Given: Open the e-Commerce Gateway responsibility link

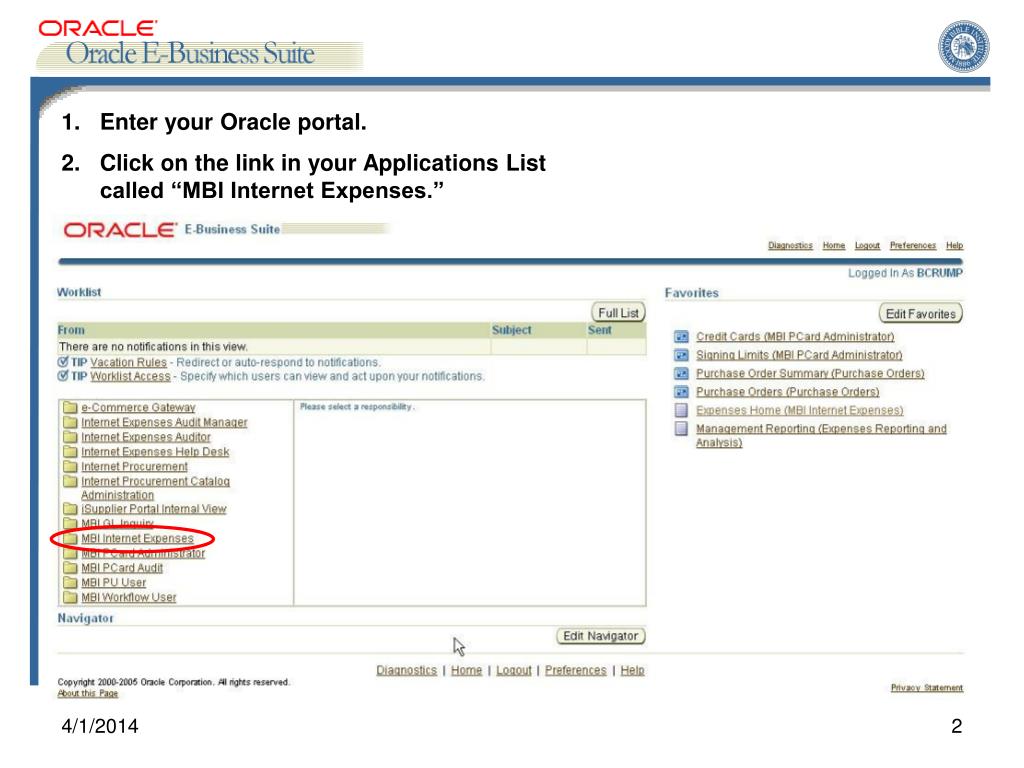Looking at the screenshot, I should [x=138, y=408].
